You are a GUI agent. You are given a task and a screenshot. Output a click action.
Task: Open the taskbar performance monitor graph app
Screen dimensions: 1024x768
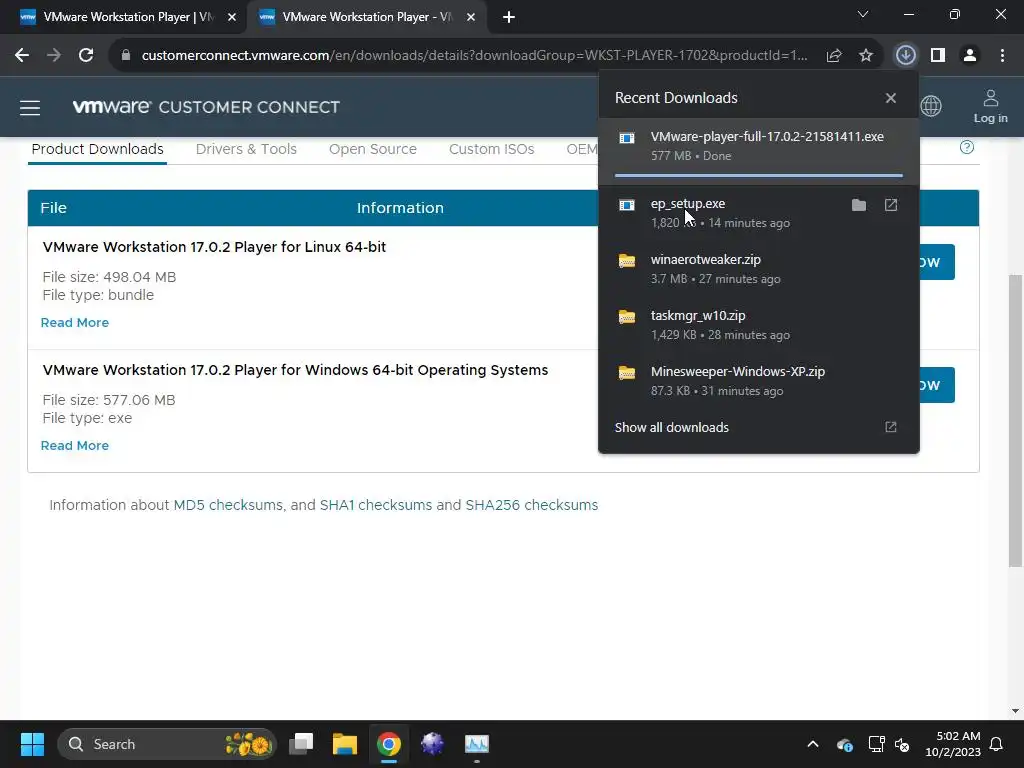477,744
